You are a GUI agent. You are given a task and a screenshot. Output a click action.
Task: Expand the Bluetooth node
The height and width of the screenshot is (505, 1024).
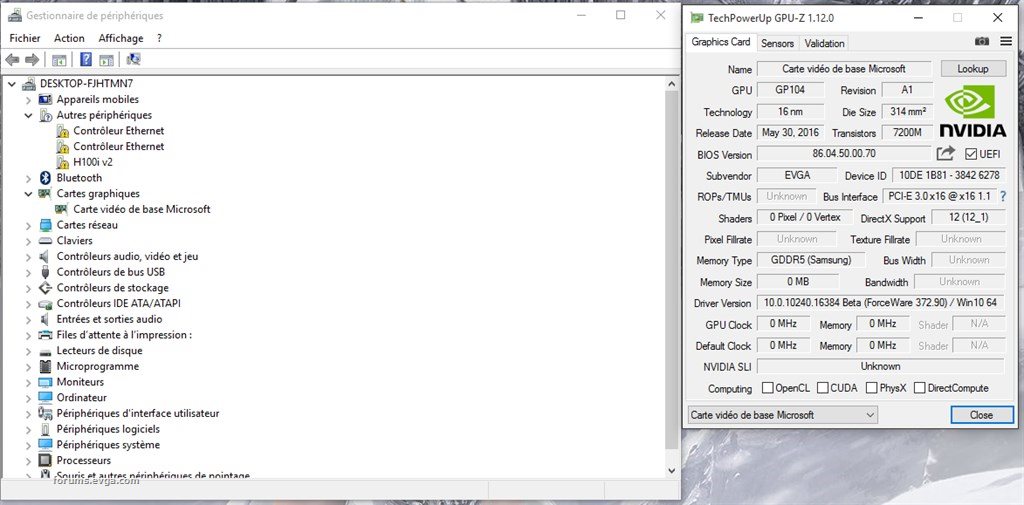point(28,178)
